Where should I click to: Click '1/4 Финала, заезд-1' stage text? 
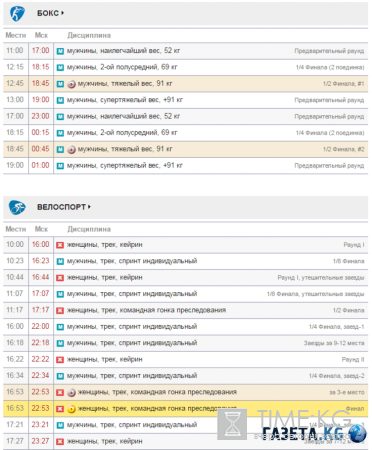click(x=337, y=327)
